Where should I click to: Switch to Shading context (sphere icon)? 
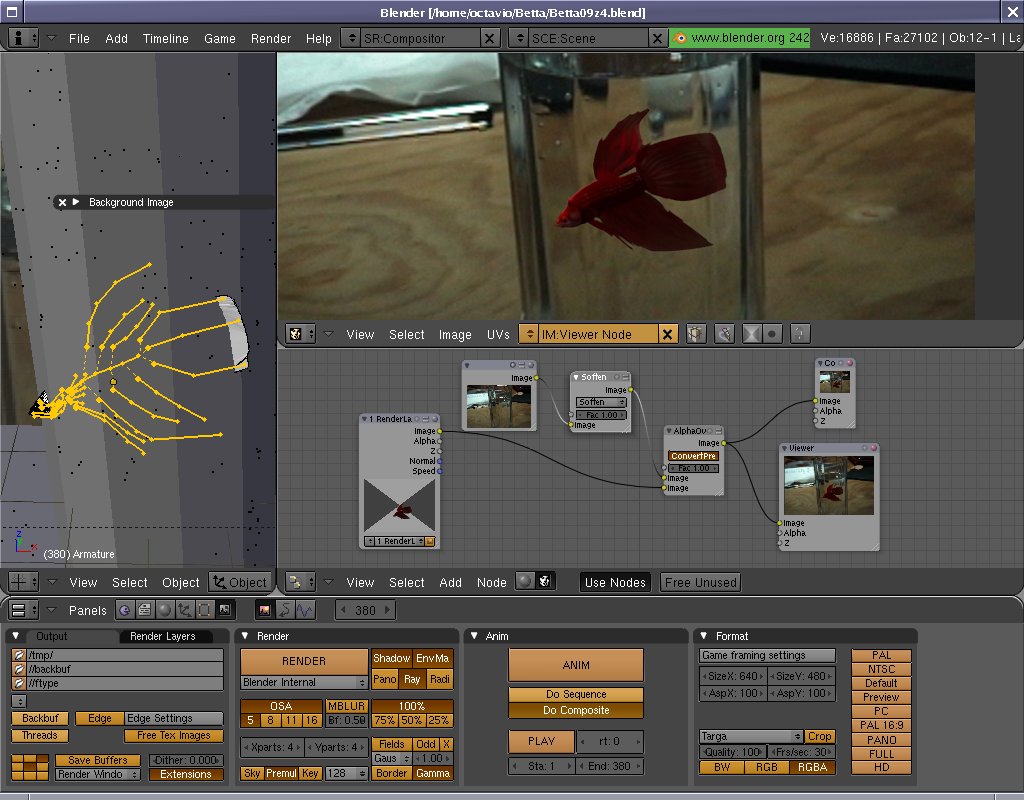pos(164,609)
